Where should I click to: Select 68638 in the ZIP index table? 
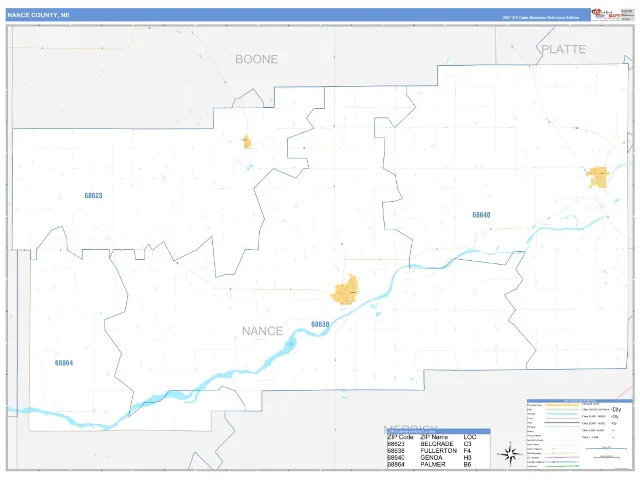(x=396, y=451)
